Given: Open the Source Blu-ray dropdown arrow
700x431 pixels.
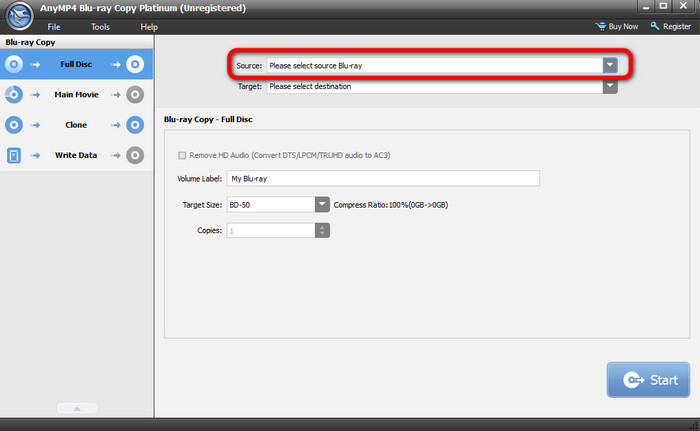Looking at the screenshot, I should [610, 65].
